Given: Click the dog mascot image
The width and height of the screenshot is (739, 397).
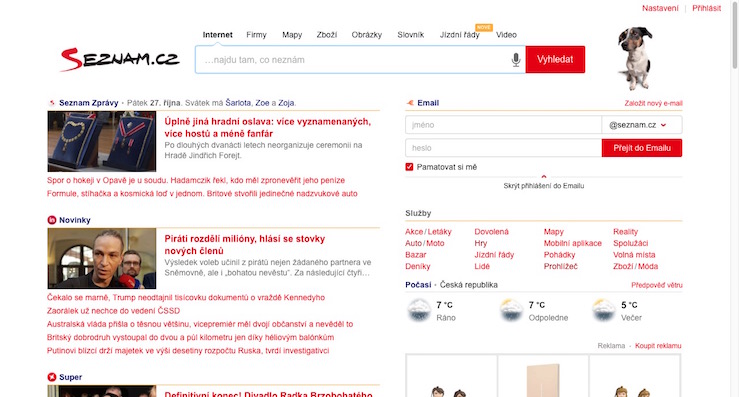Looking at the screenshot, I should tap(635, 58).
